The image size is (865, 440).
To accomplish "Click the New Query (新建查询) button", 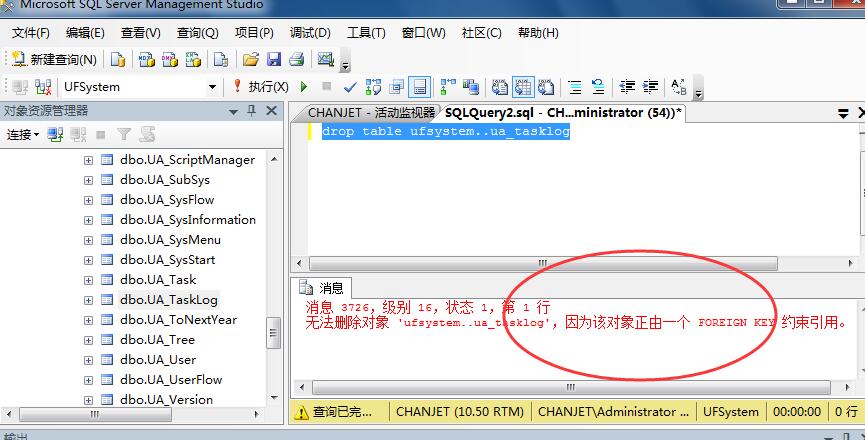I will [54, 60].
